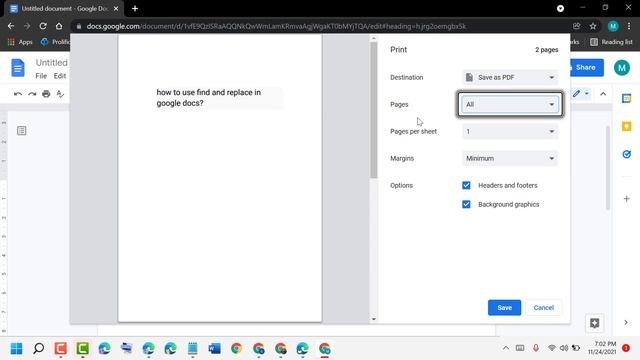Bookmark this page with the star
Image resolution: width=640 pixels, height=360 pixels.
point(593,26)
